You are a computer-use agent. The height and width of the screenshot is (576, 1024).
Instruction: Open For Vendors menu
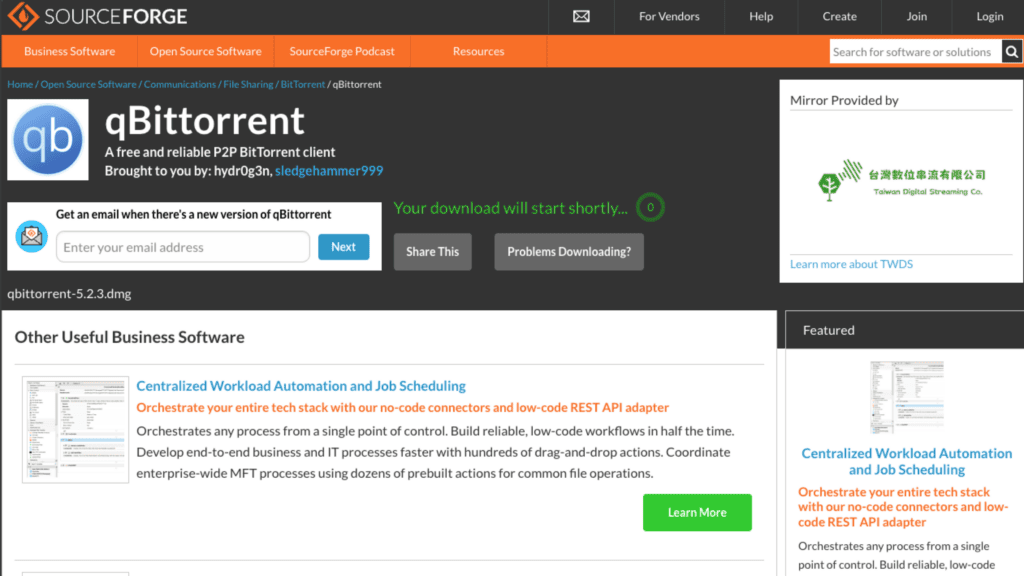669,16
